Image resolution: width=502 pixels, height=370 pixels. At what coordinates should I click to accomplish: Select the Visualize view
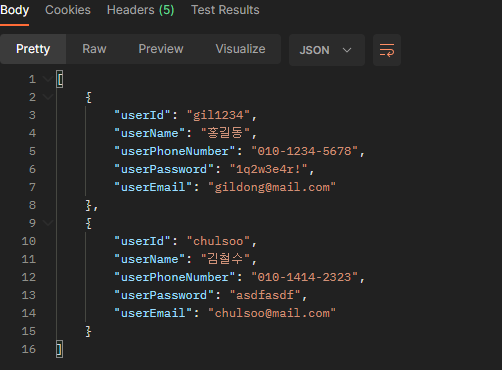point(240,49)
